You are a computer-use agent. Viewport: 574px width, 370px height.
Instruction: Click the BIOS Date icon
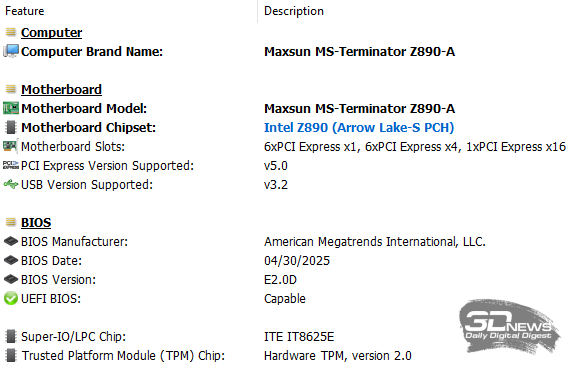coord(11,261)
